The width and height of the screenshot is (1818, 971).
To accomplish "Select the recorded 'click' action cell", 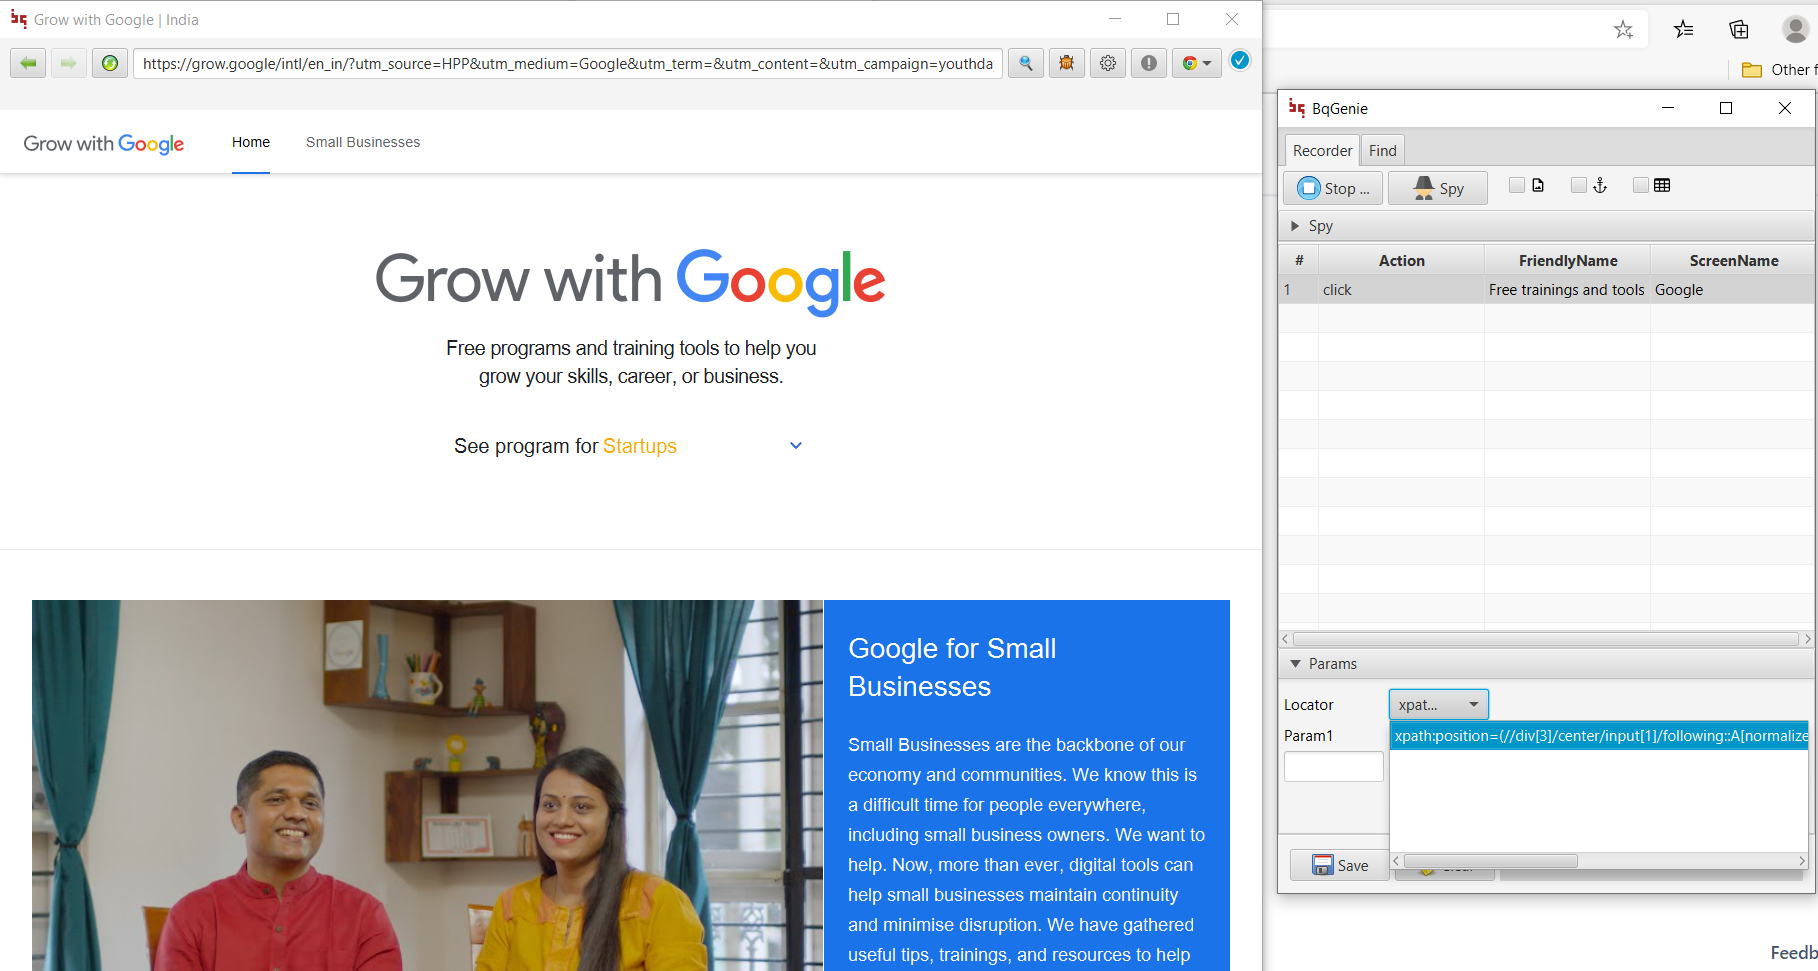I will point(1401,290).
